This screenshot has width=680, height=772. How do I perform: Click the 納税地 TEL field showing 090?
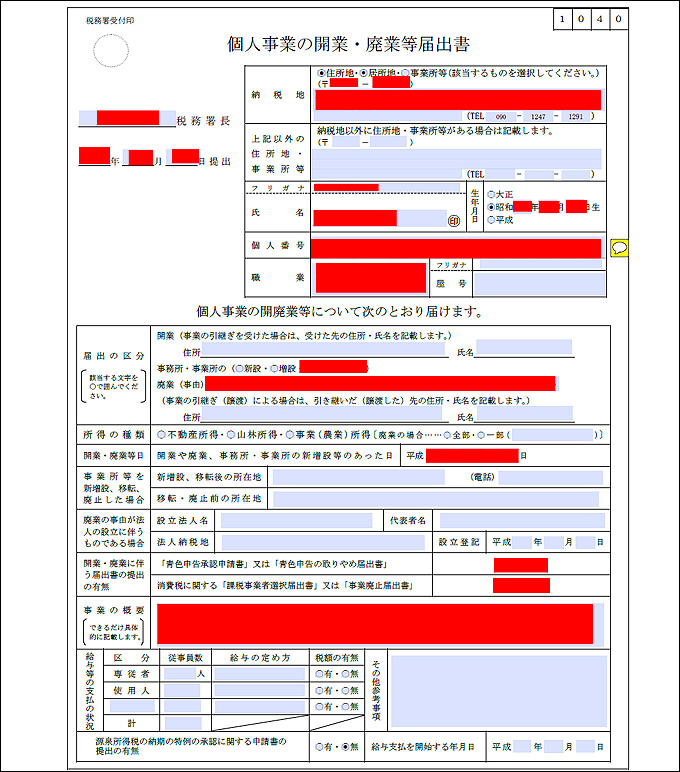tap(501, 117)
